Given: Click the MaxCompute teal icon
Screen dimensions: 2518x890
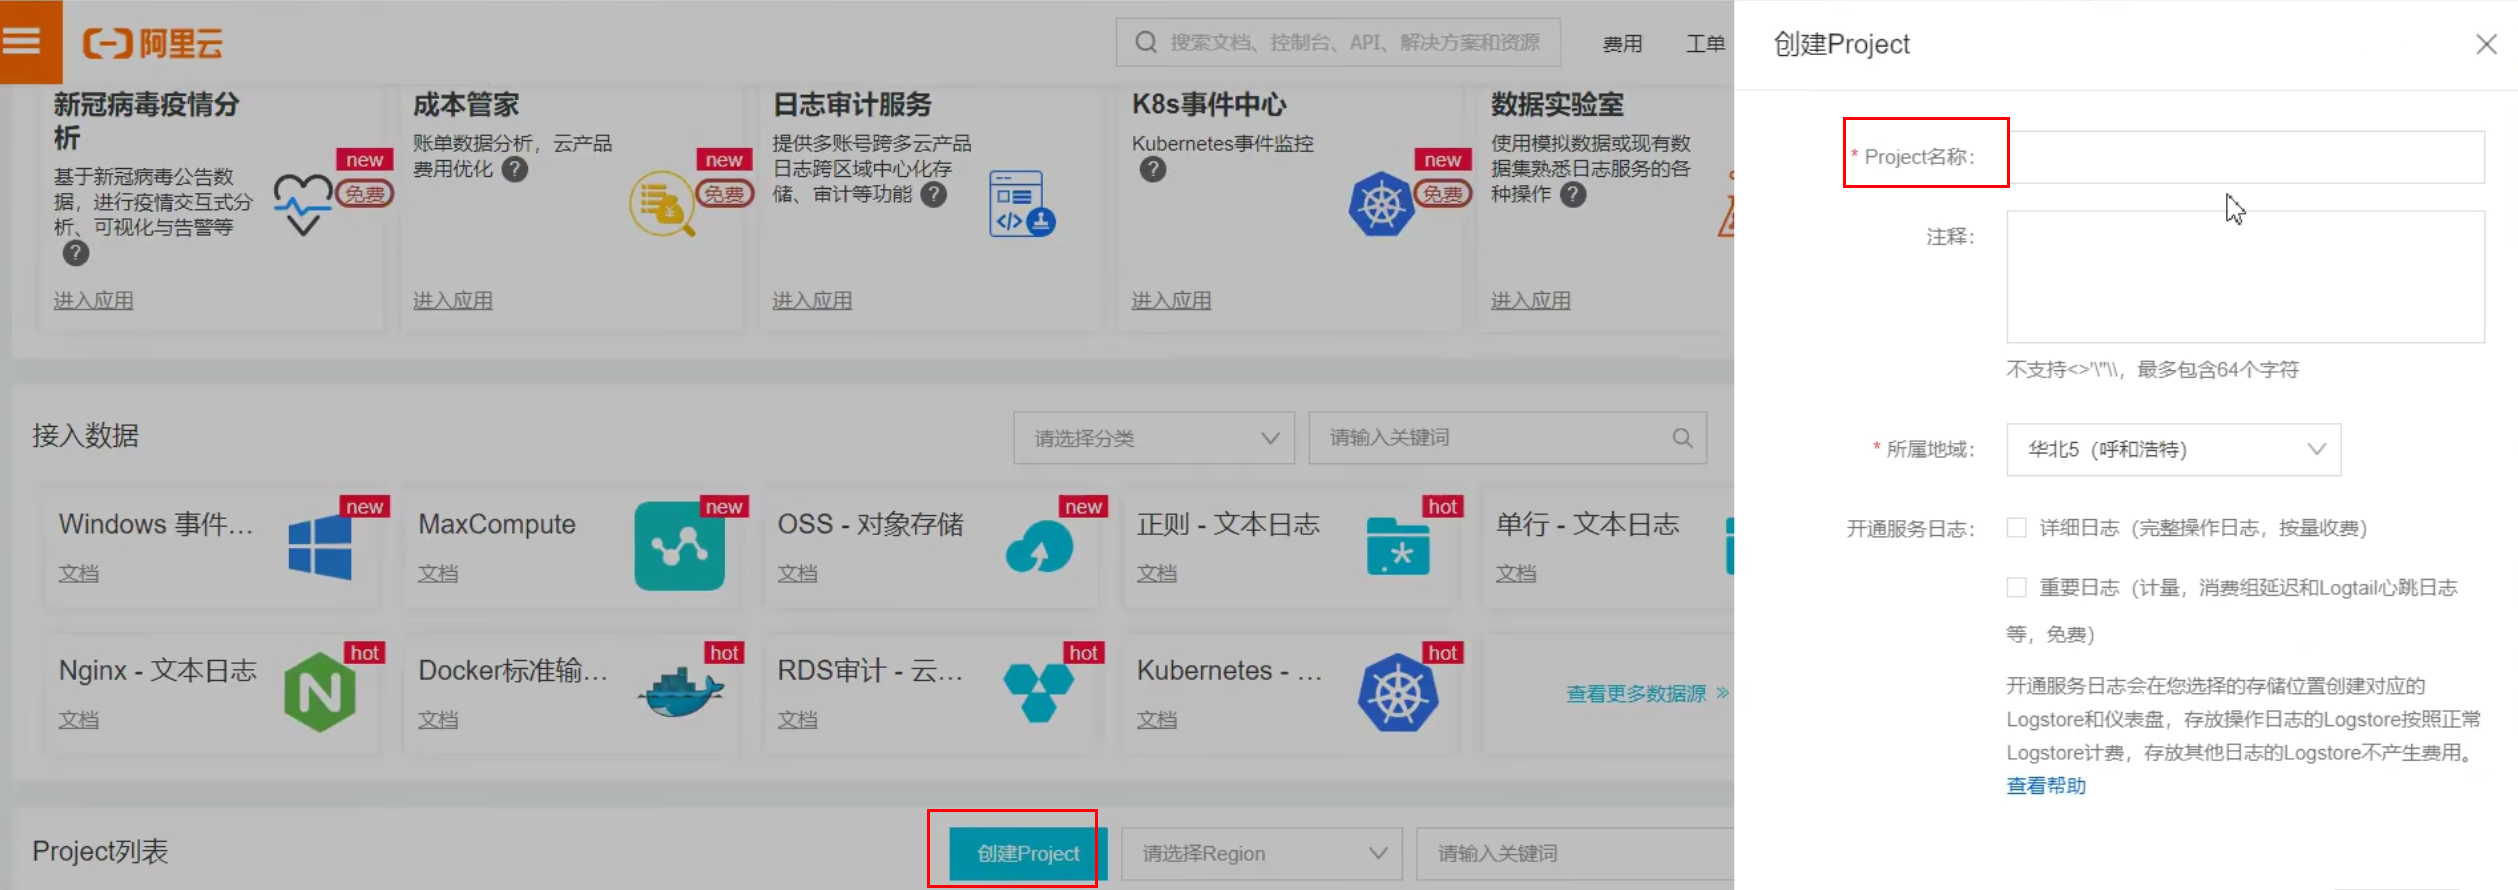Looking at the screenshot, I should (680, 546).
